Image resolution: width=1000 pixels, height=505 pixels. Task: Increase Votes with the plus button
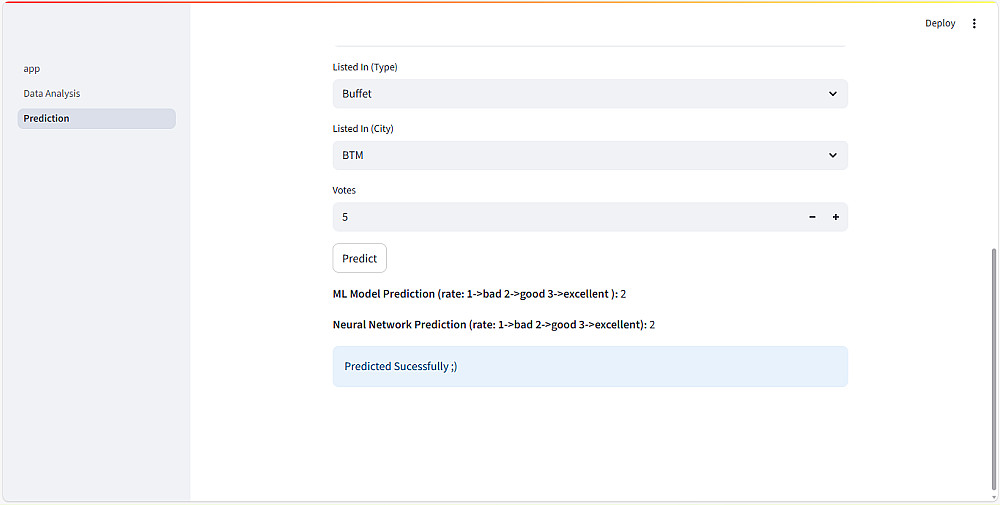835,217
